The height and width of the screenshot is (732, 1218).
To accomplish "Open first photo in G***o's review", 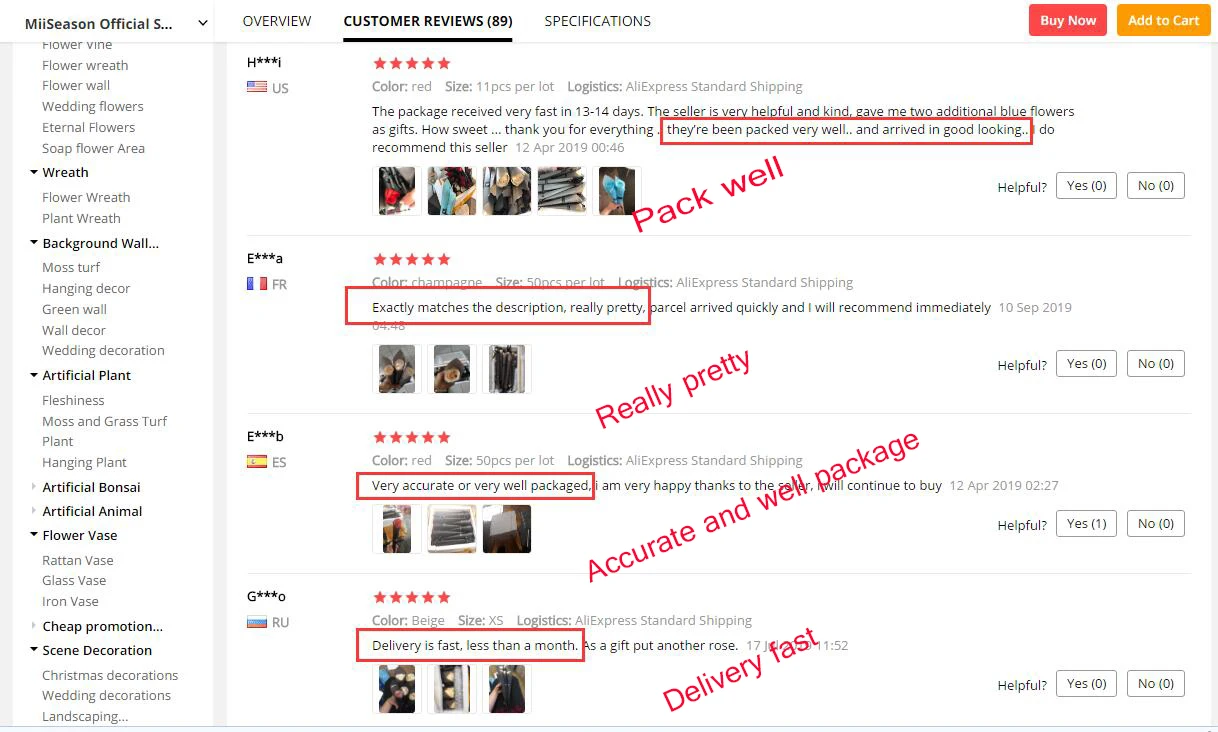I will [x=397, y=689].
